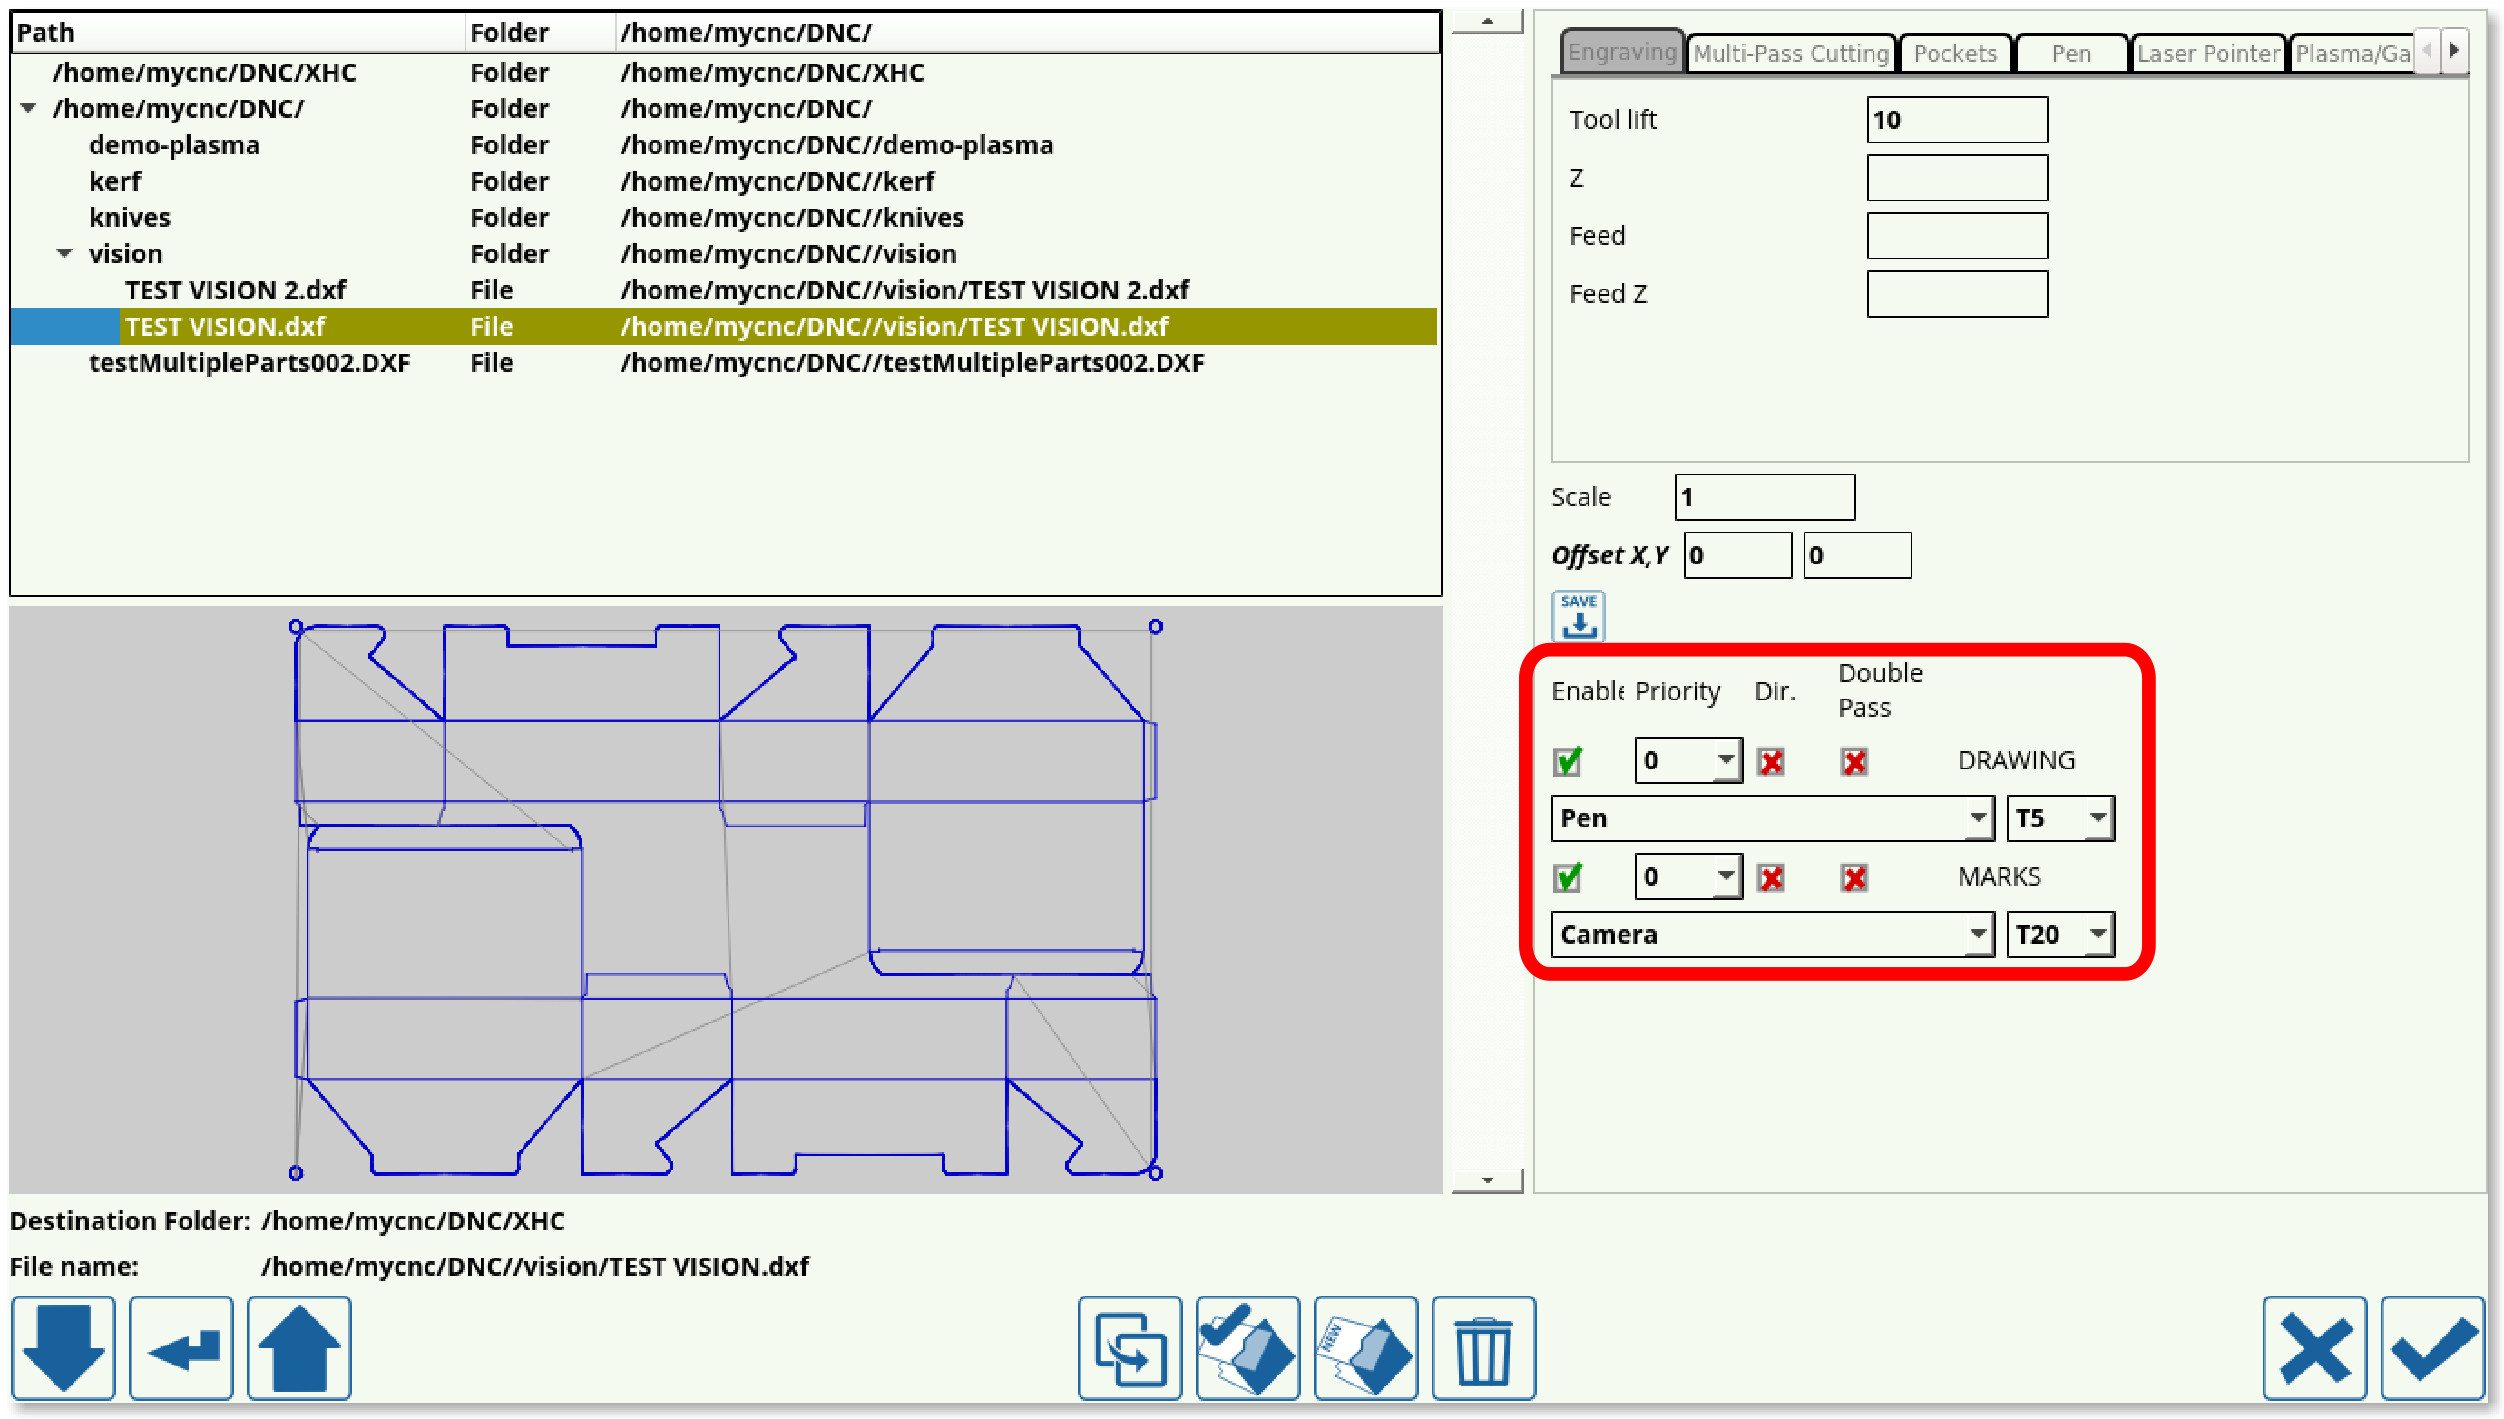Switch to the Multi-Pass Cutting tab
This screenshot has width=2504, height=1419.
[1790, 54]
